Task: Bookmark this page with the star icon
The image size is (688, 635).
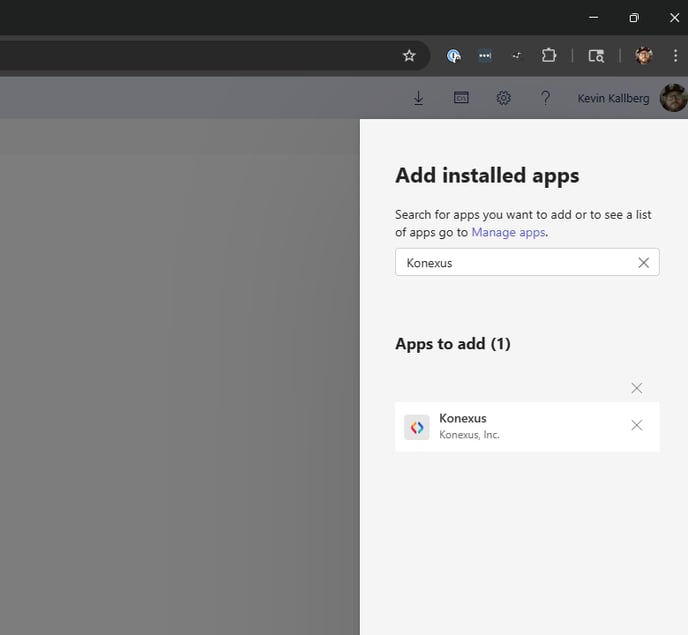Action: (x=409, y=56)
